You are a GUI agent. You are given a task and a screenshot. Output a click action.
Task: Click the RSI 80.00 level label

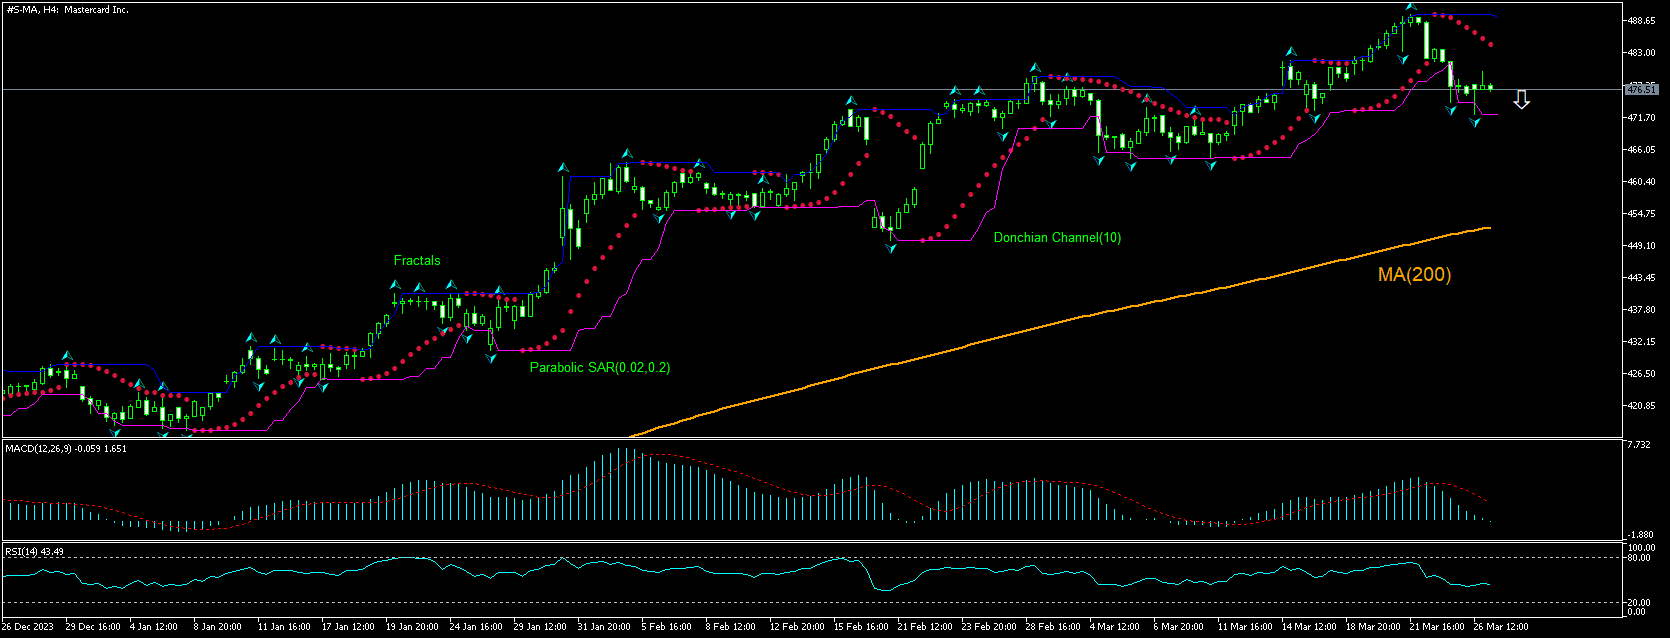click(1641, 559)
